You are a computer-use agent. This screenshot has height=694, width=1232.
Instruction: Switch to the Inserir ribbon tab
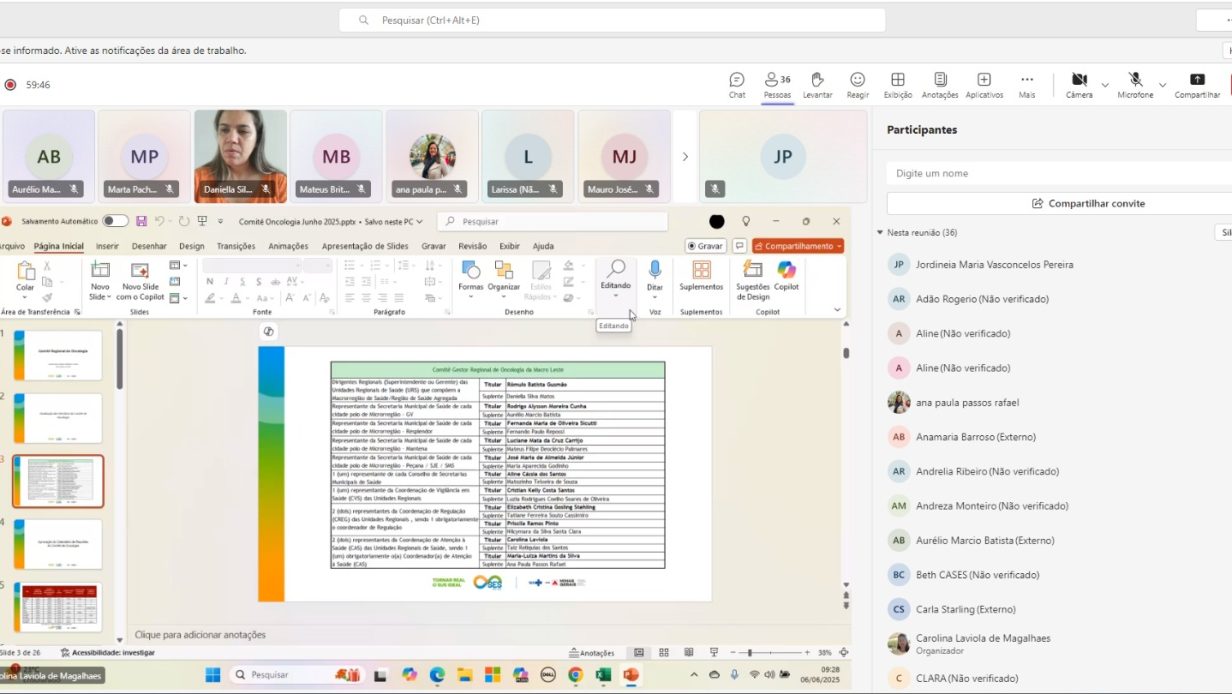pyautogui.click(x=107, y=246)
